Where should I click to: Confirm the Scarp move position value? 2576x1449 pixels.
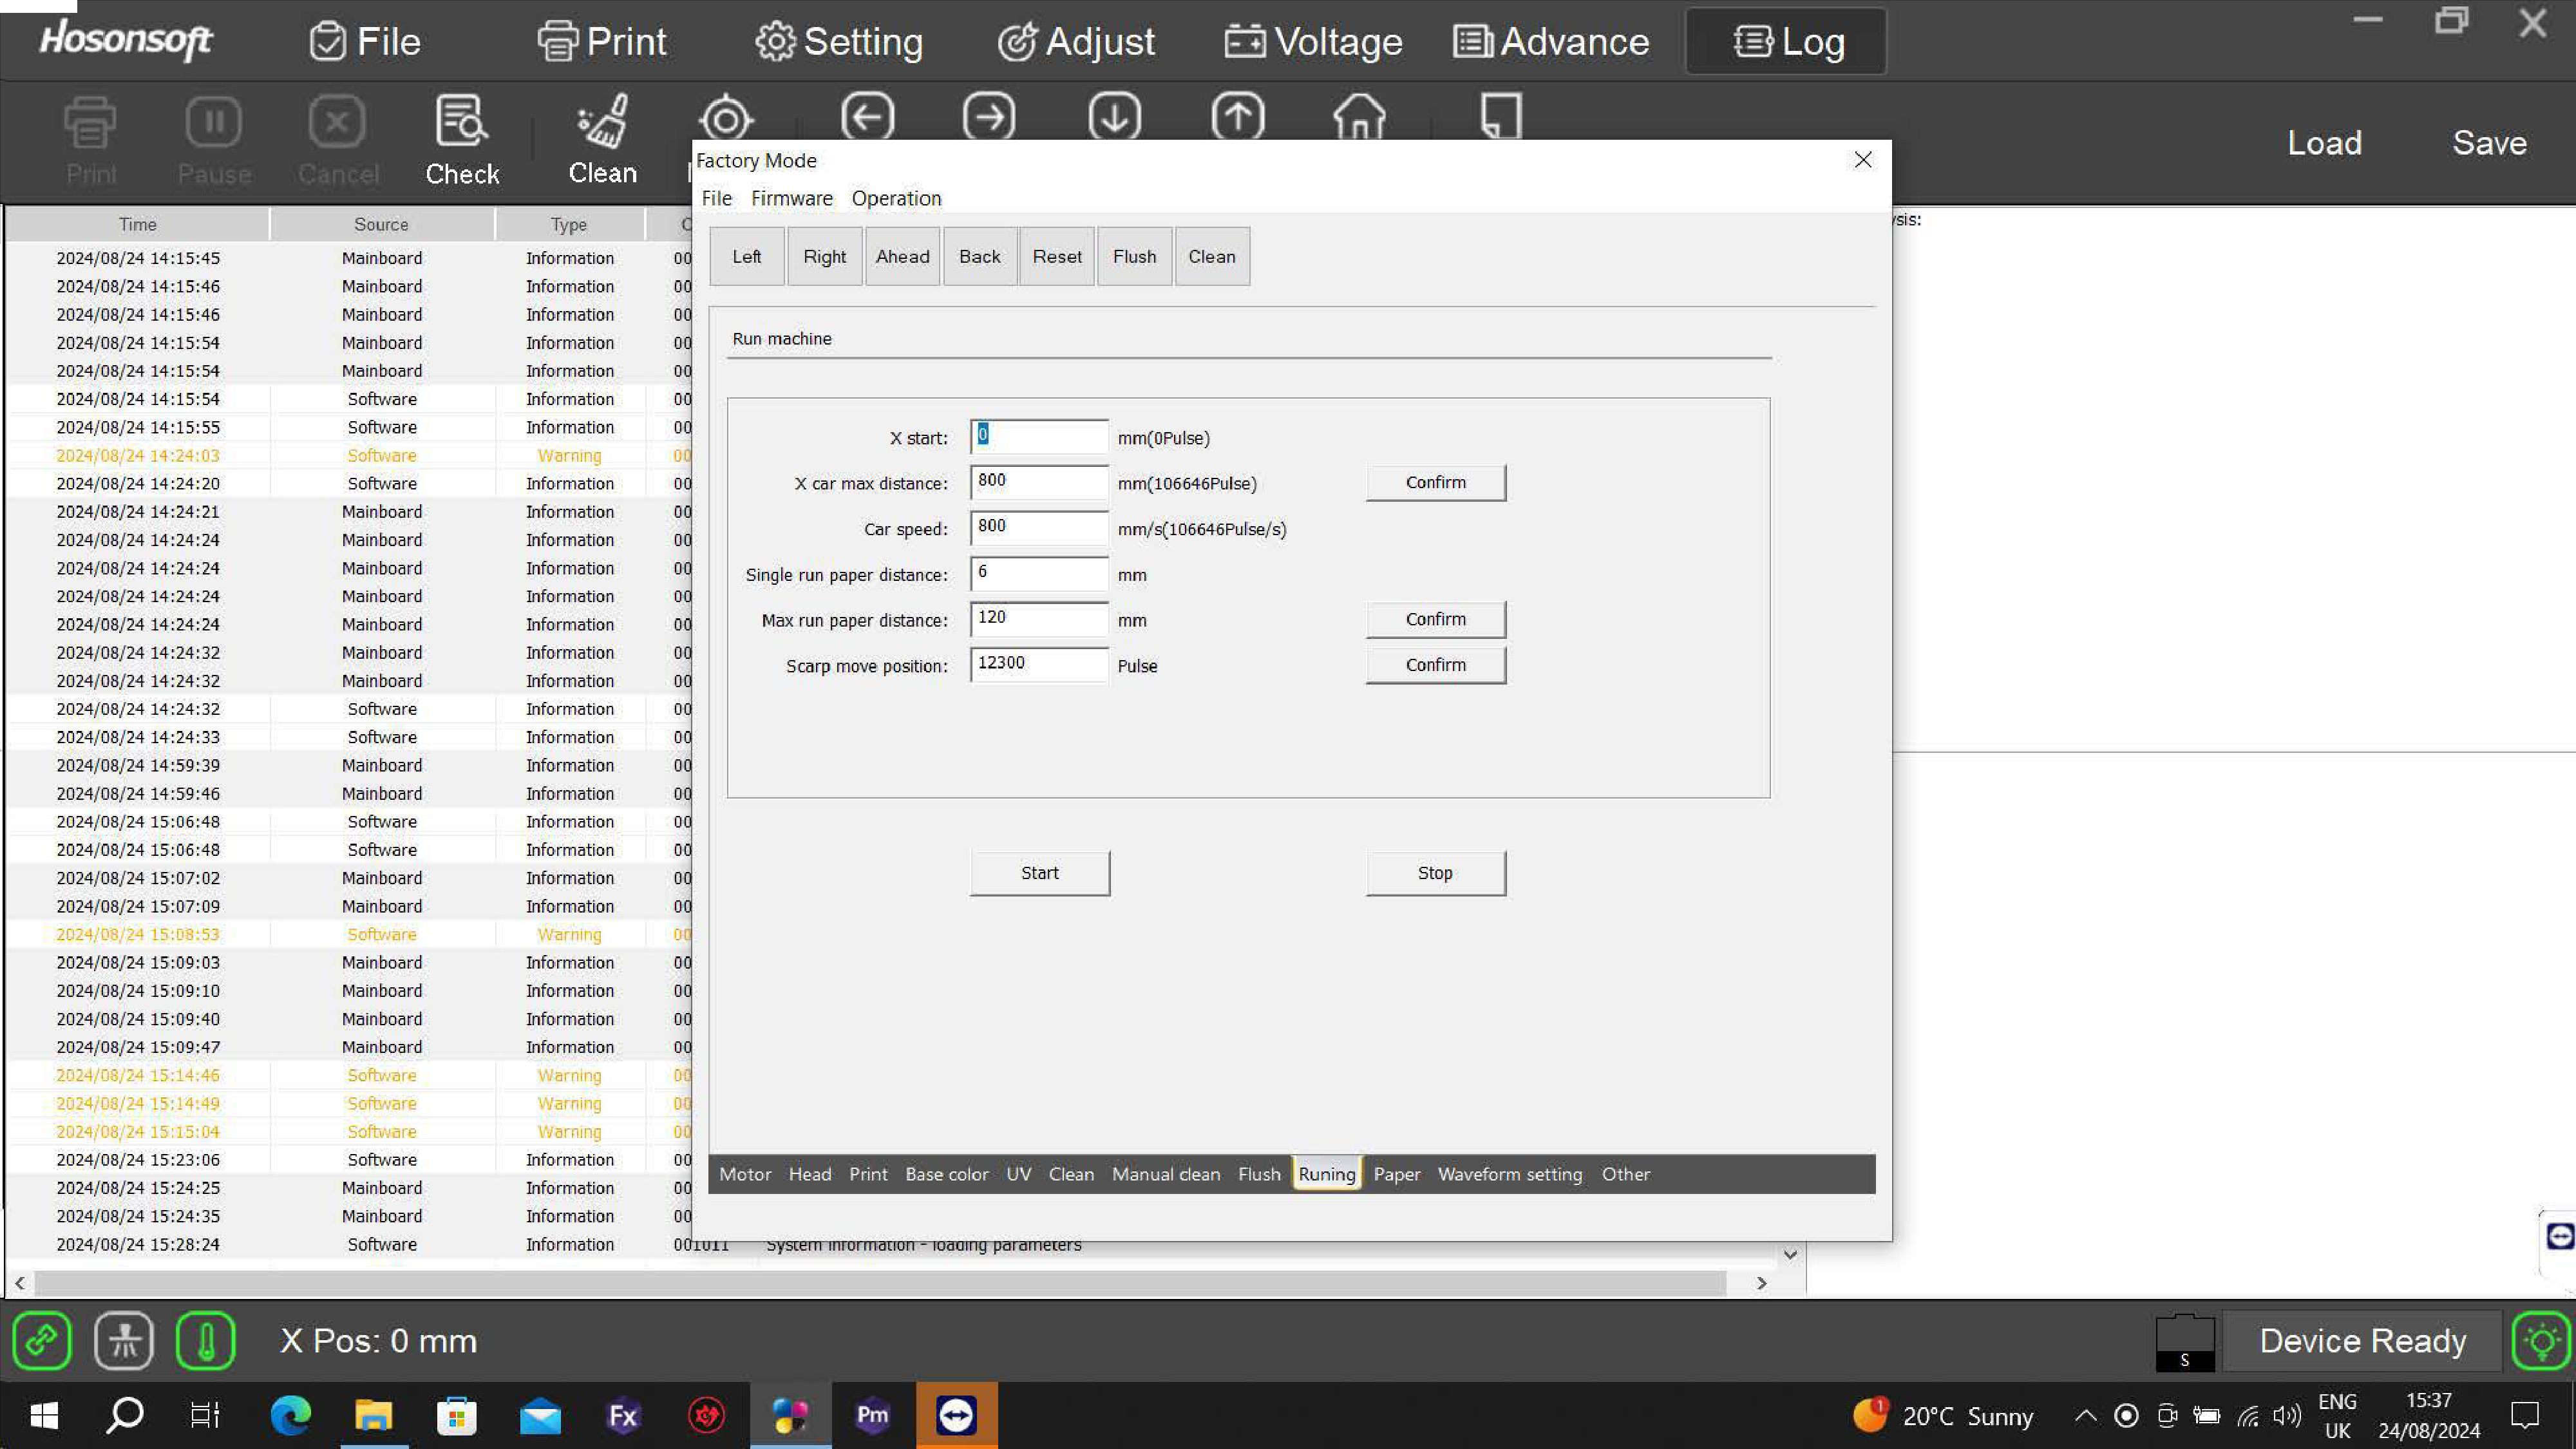(1435, 665)
